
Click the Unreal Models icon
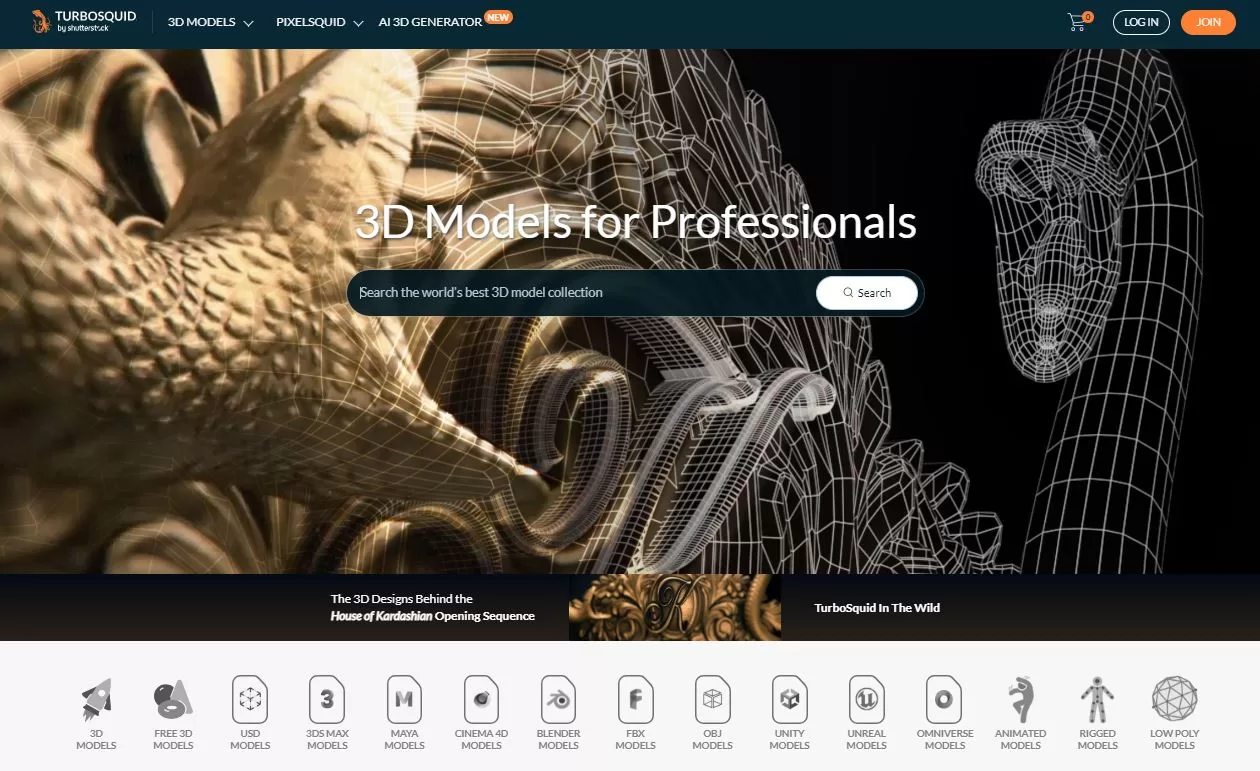point(866,700)
